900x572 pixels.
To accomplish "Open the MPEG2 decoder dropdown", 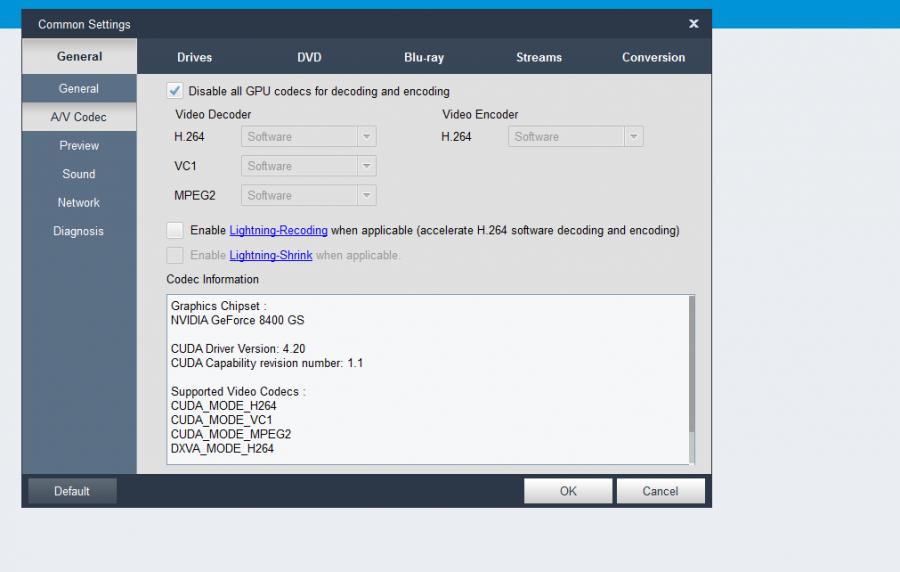I will (x=309, y=195).
